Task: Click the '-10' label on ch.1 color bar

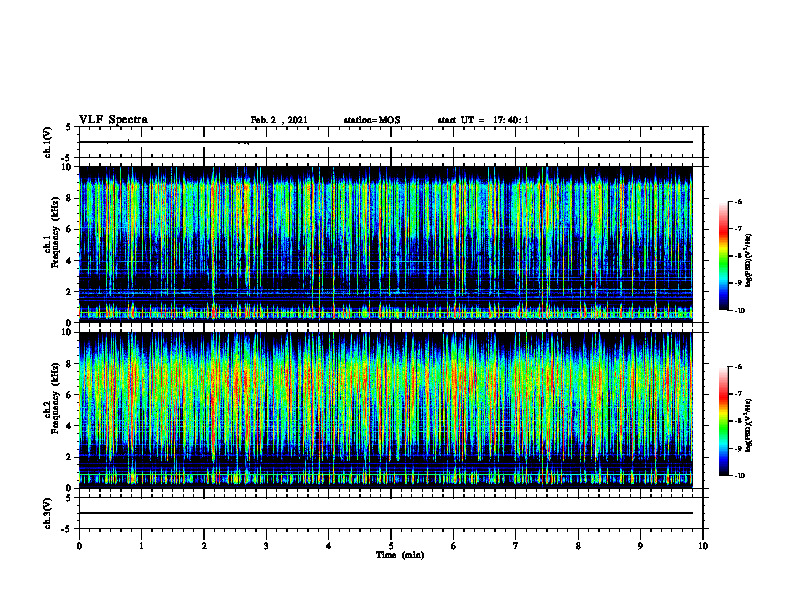Action: click(739, 311)
